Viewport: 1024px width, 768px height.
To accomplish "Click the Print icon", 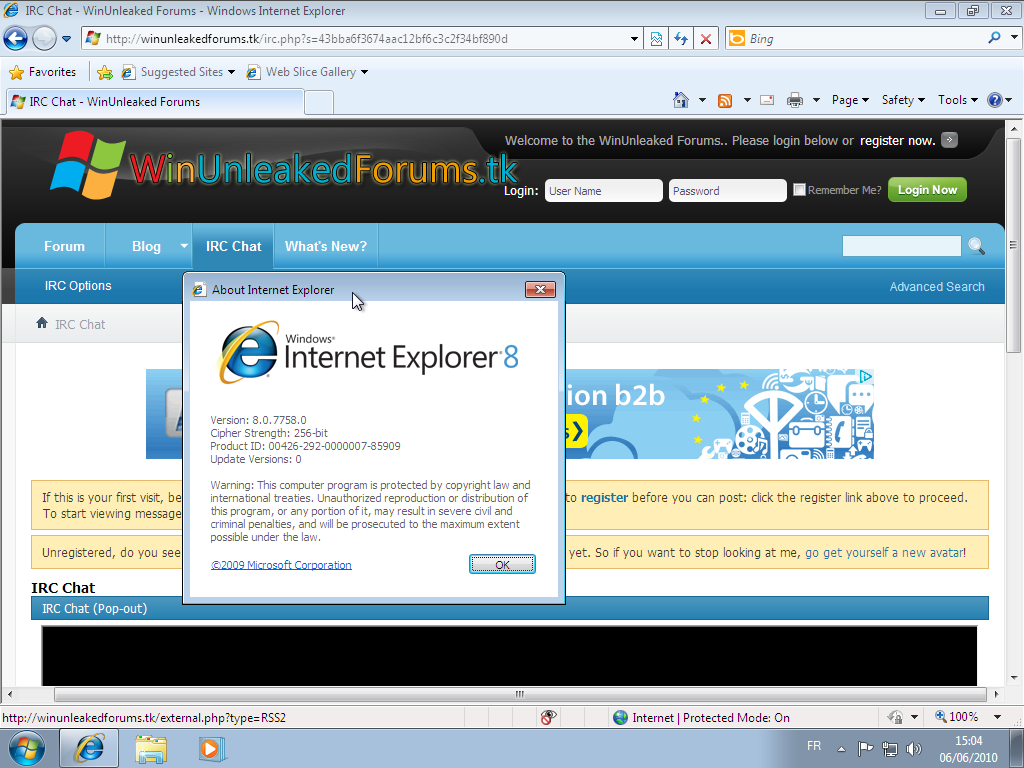I will pos(795,100).
